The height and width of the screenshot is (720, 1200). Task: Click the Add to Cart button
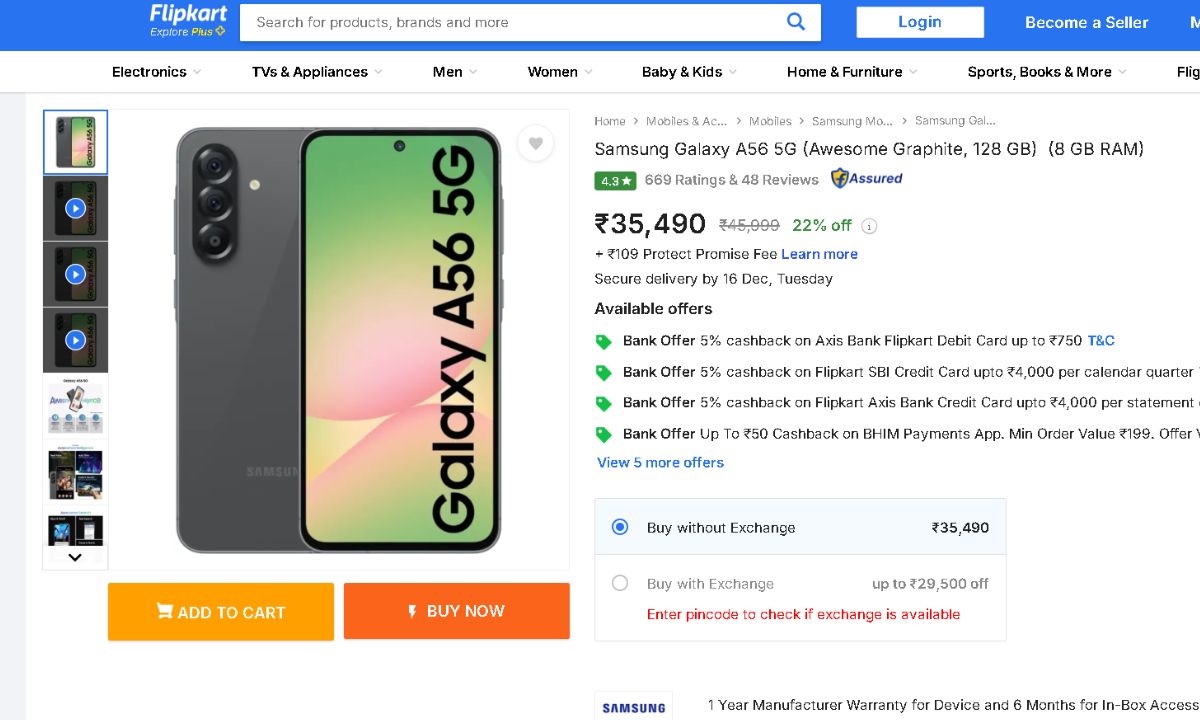[221, 612]
